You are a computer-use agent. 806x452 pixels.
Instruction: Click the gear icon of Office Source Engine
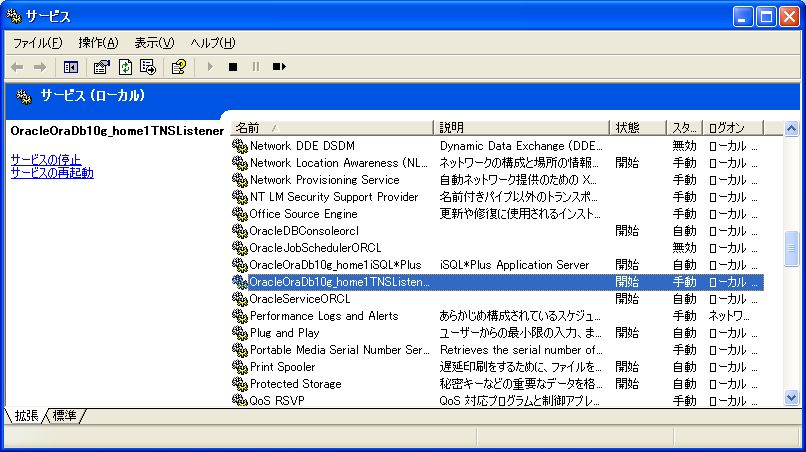click(x=240, y=214)
